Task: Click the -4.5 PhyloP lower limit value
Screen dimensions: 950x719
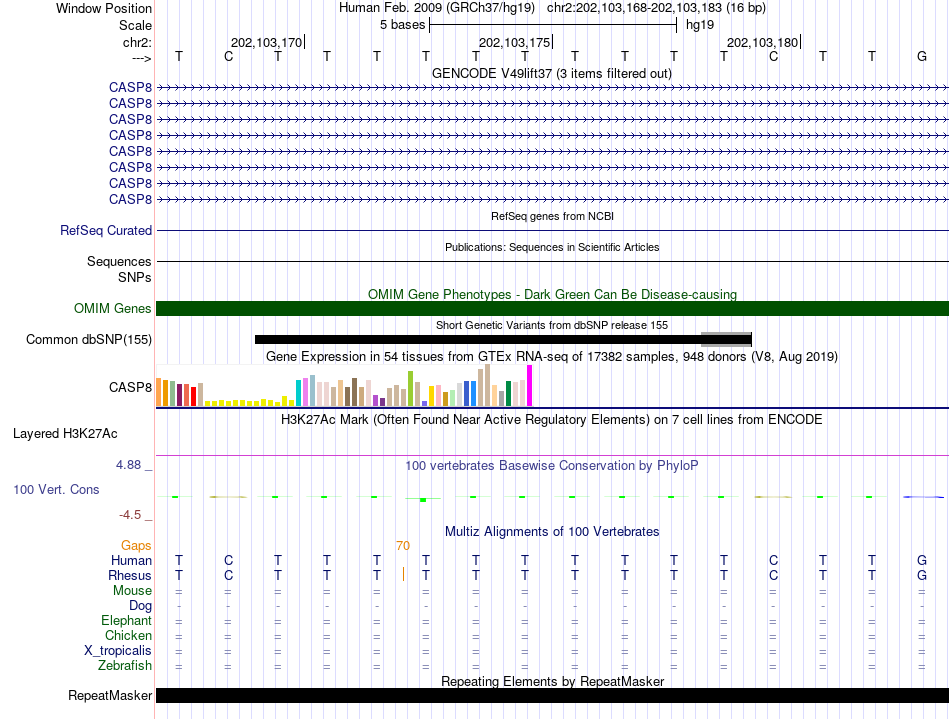Action: 130,515
